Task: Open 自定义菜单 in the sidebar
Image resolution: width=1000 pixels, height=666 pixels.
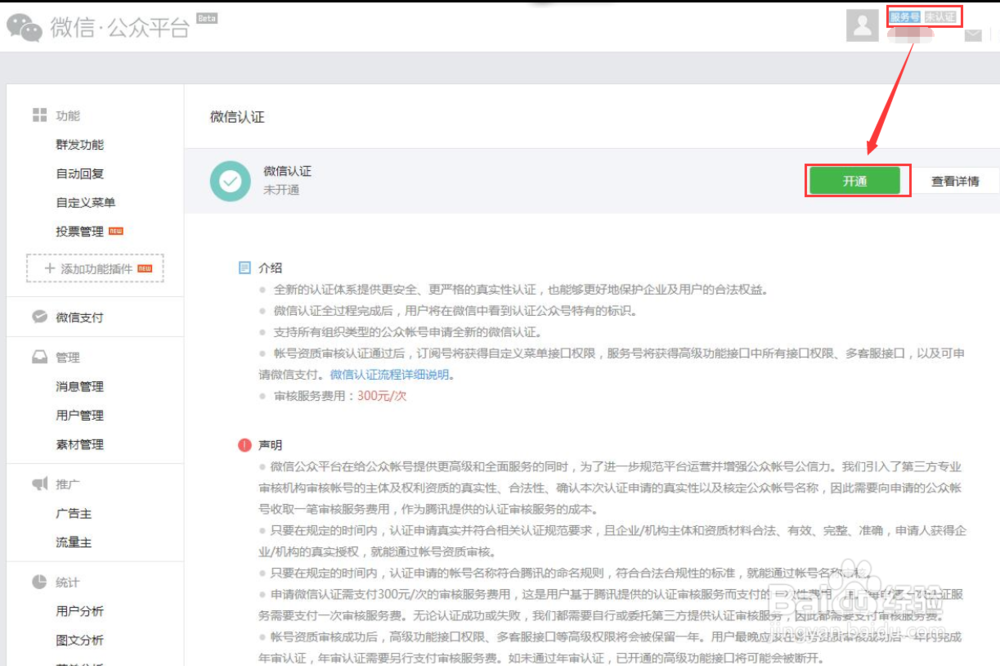Action: click(85, 202)
